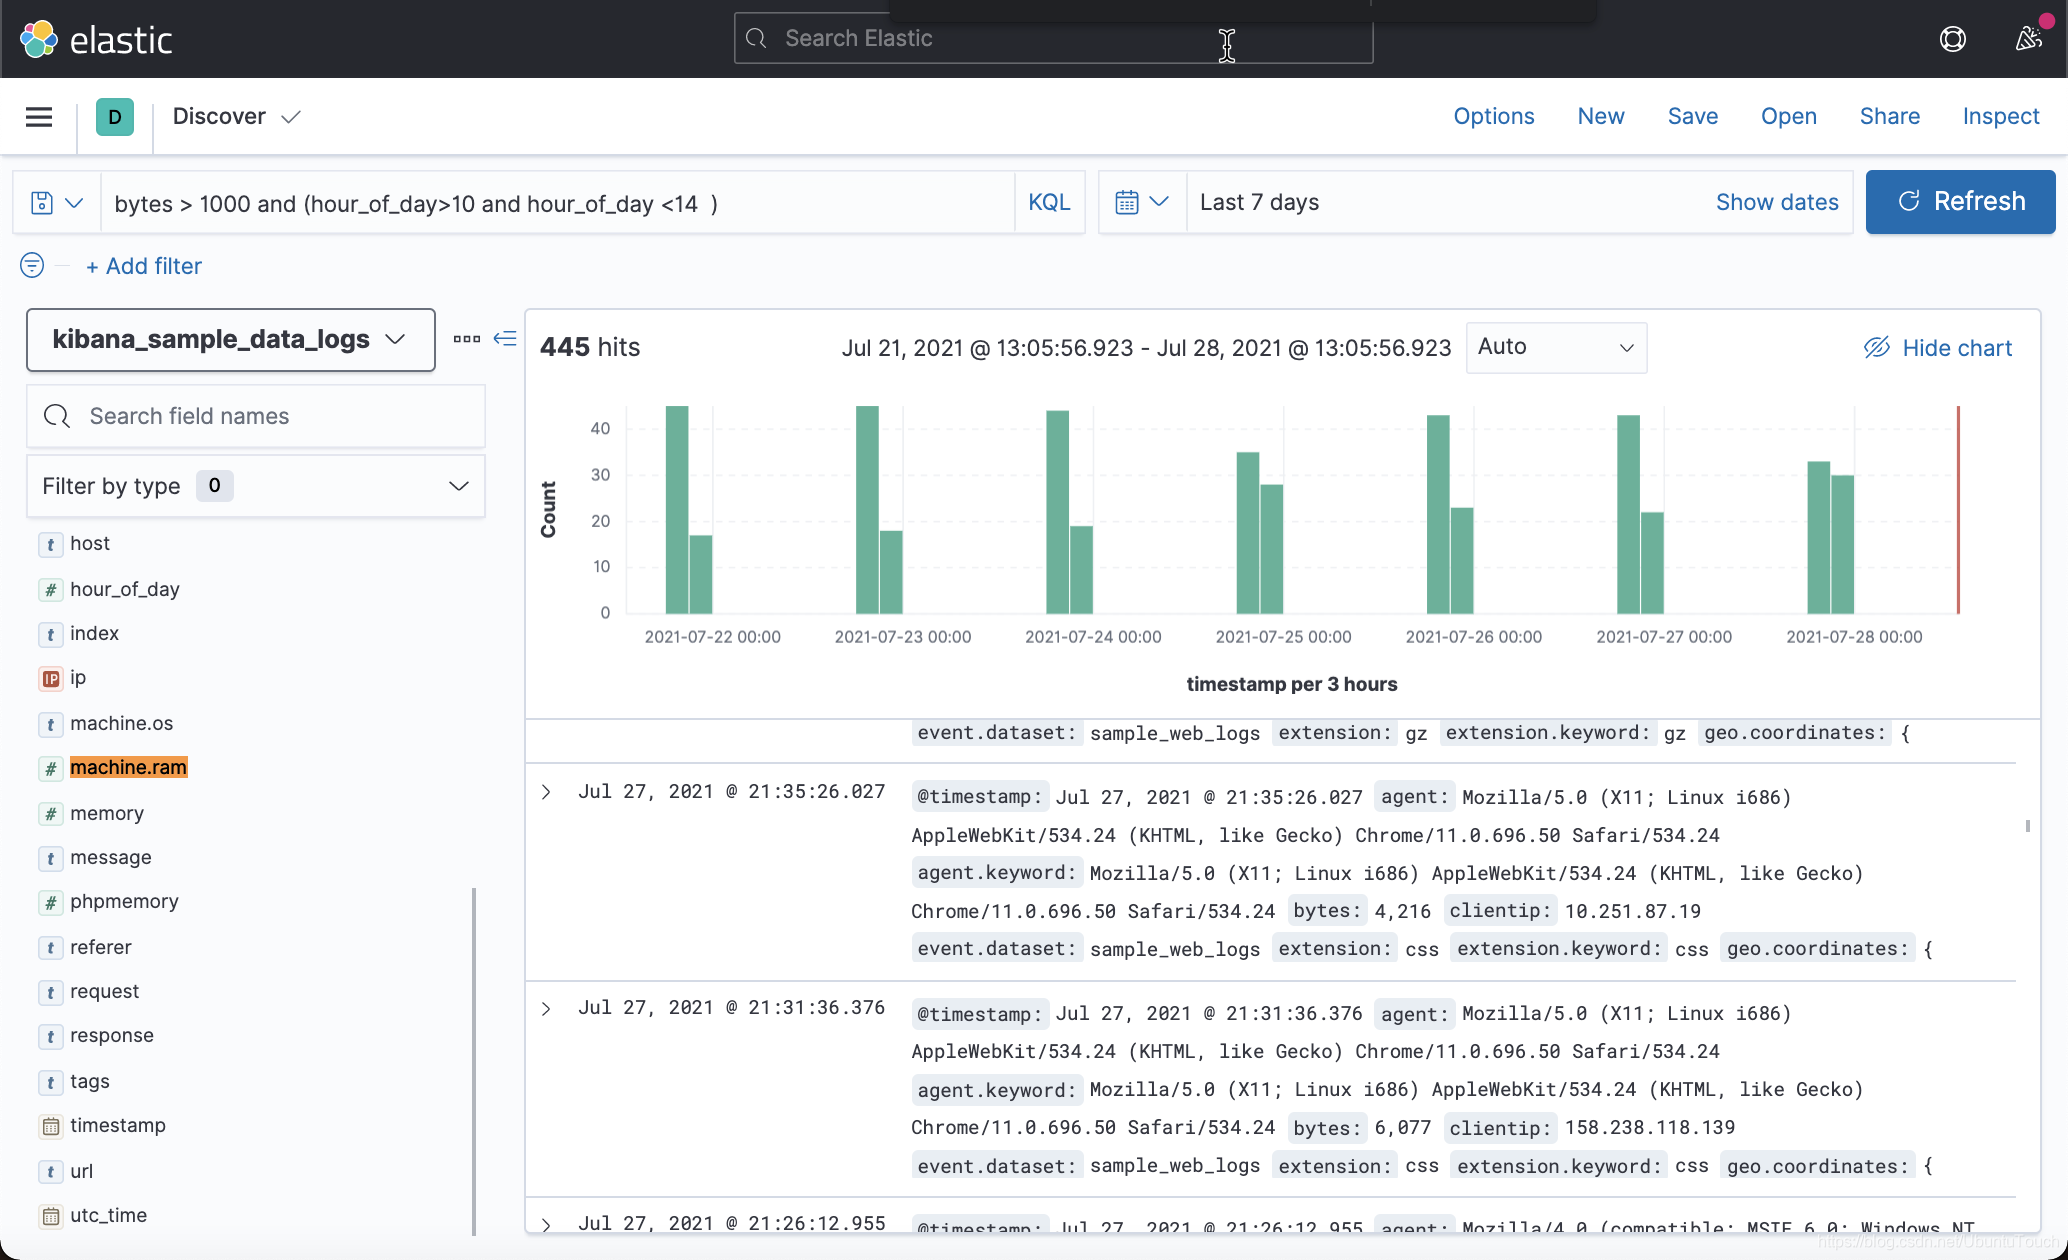Click the Elastic logo icon
This screenshot has width=2068, height=1260.
pos(39,39)
